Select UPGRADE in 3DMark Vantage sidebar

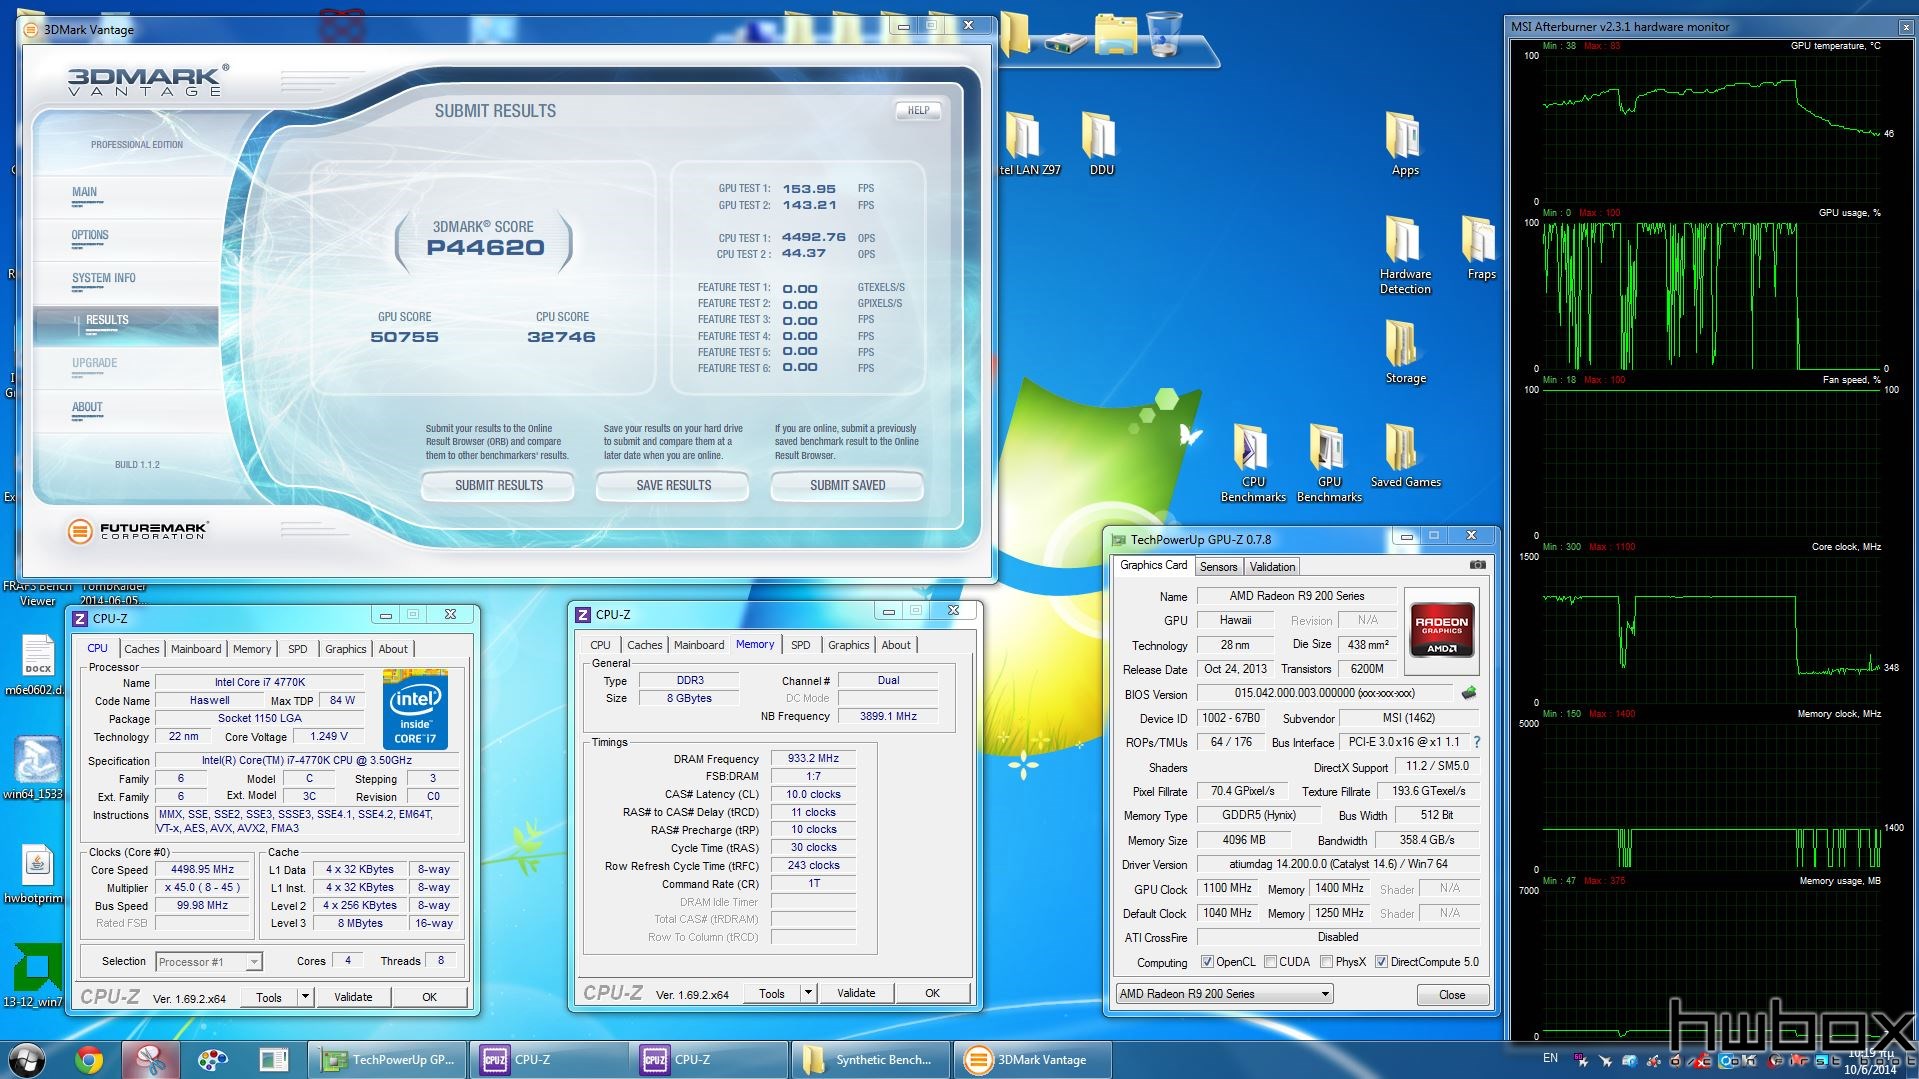(x=94, y=364)
